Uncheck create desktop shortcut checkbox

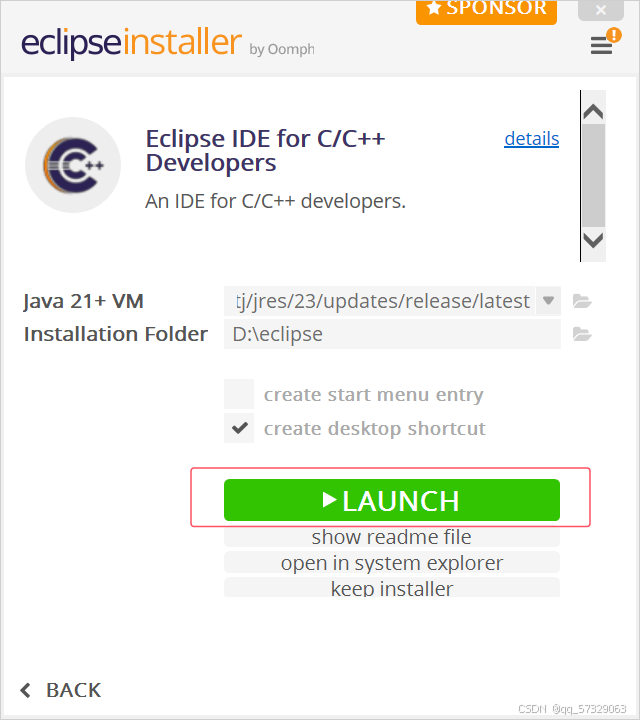[x=239, y=428]
